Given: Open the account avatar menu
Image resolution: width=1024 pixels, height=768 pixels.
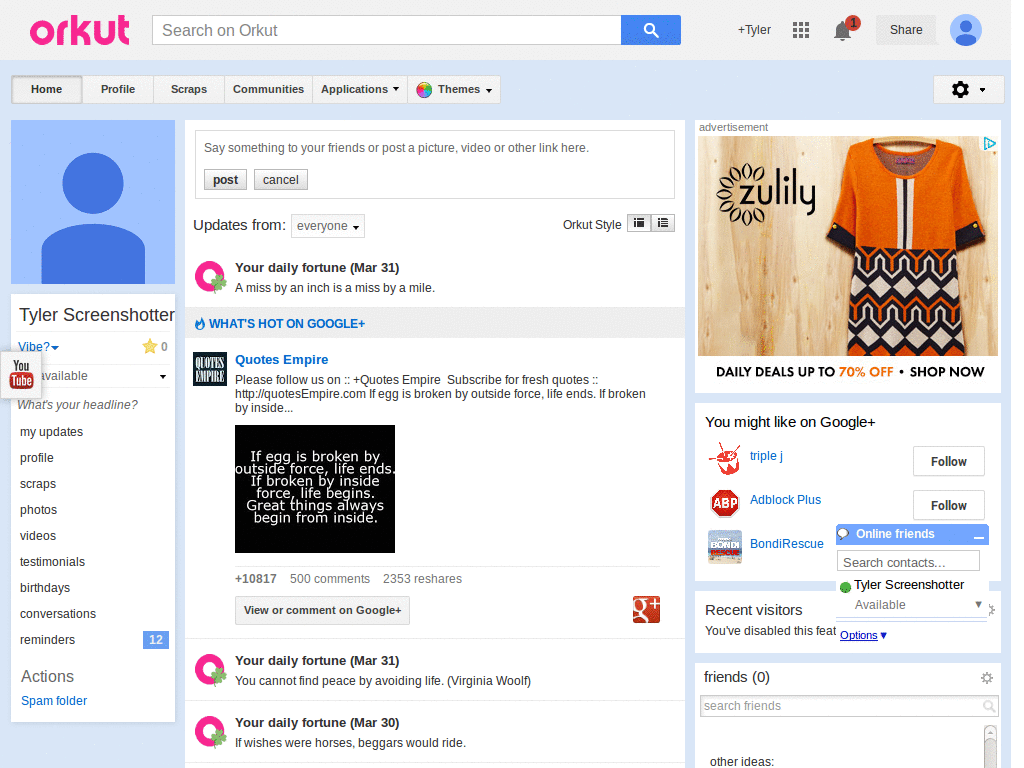Looking at the screenshot, I should point(965,30).
